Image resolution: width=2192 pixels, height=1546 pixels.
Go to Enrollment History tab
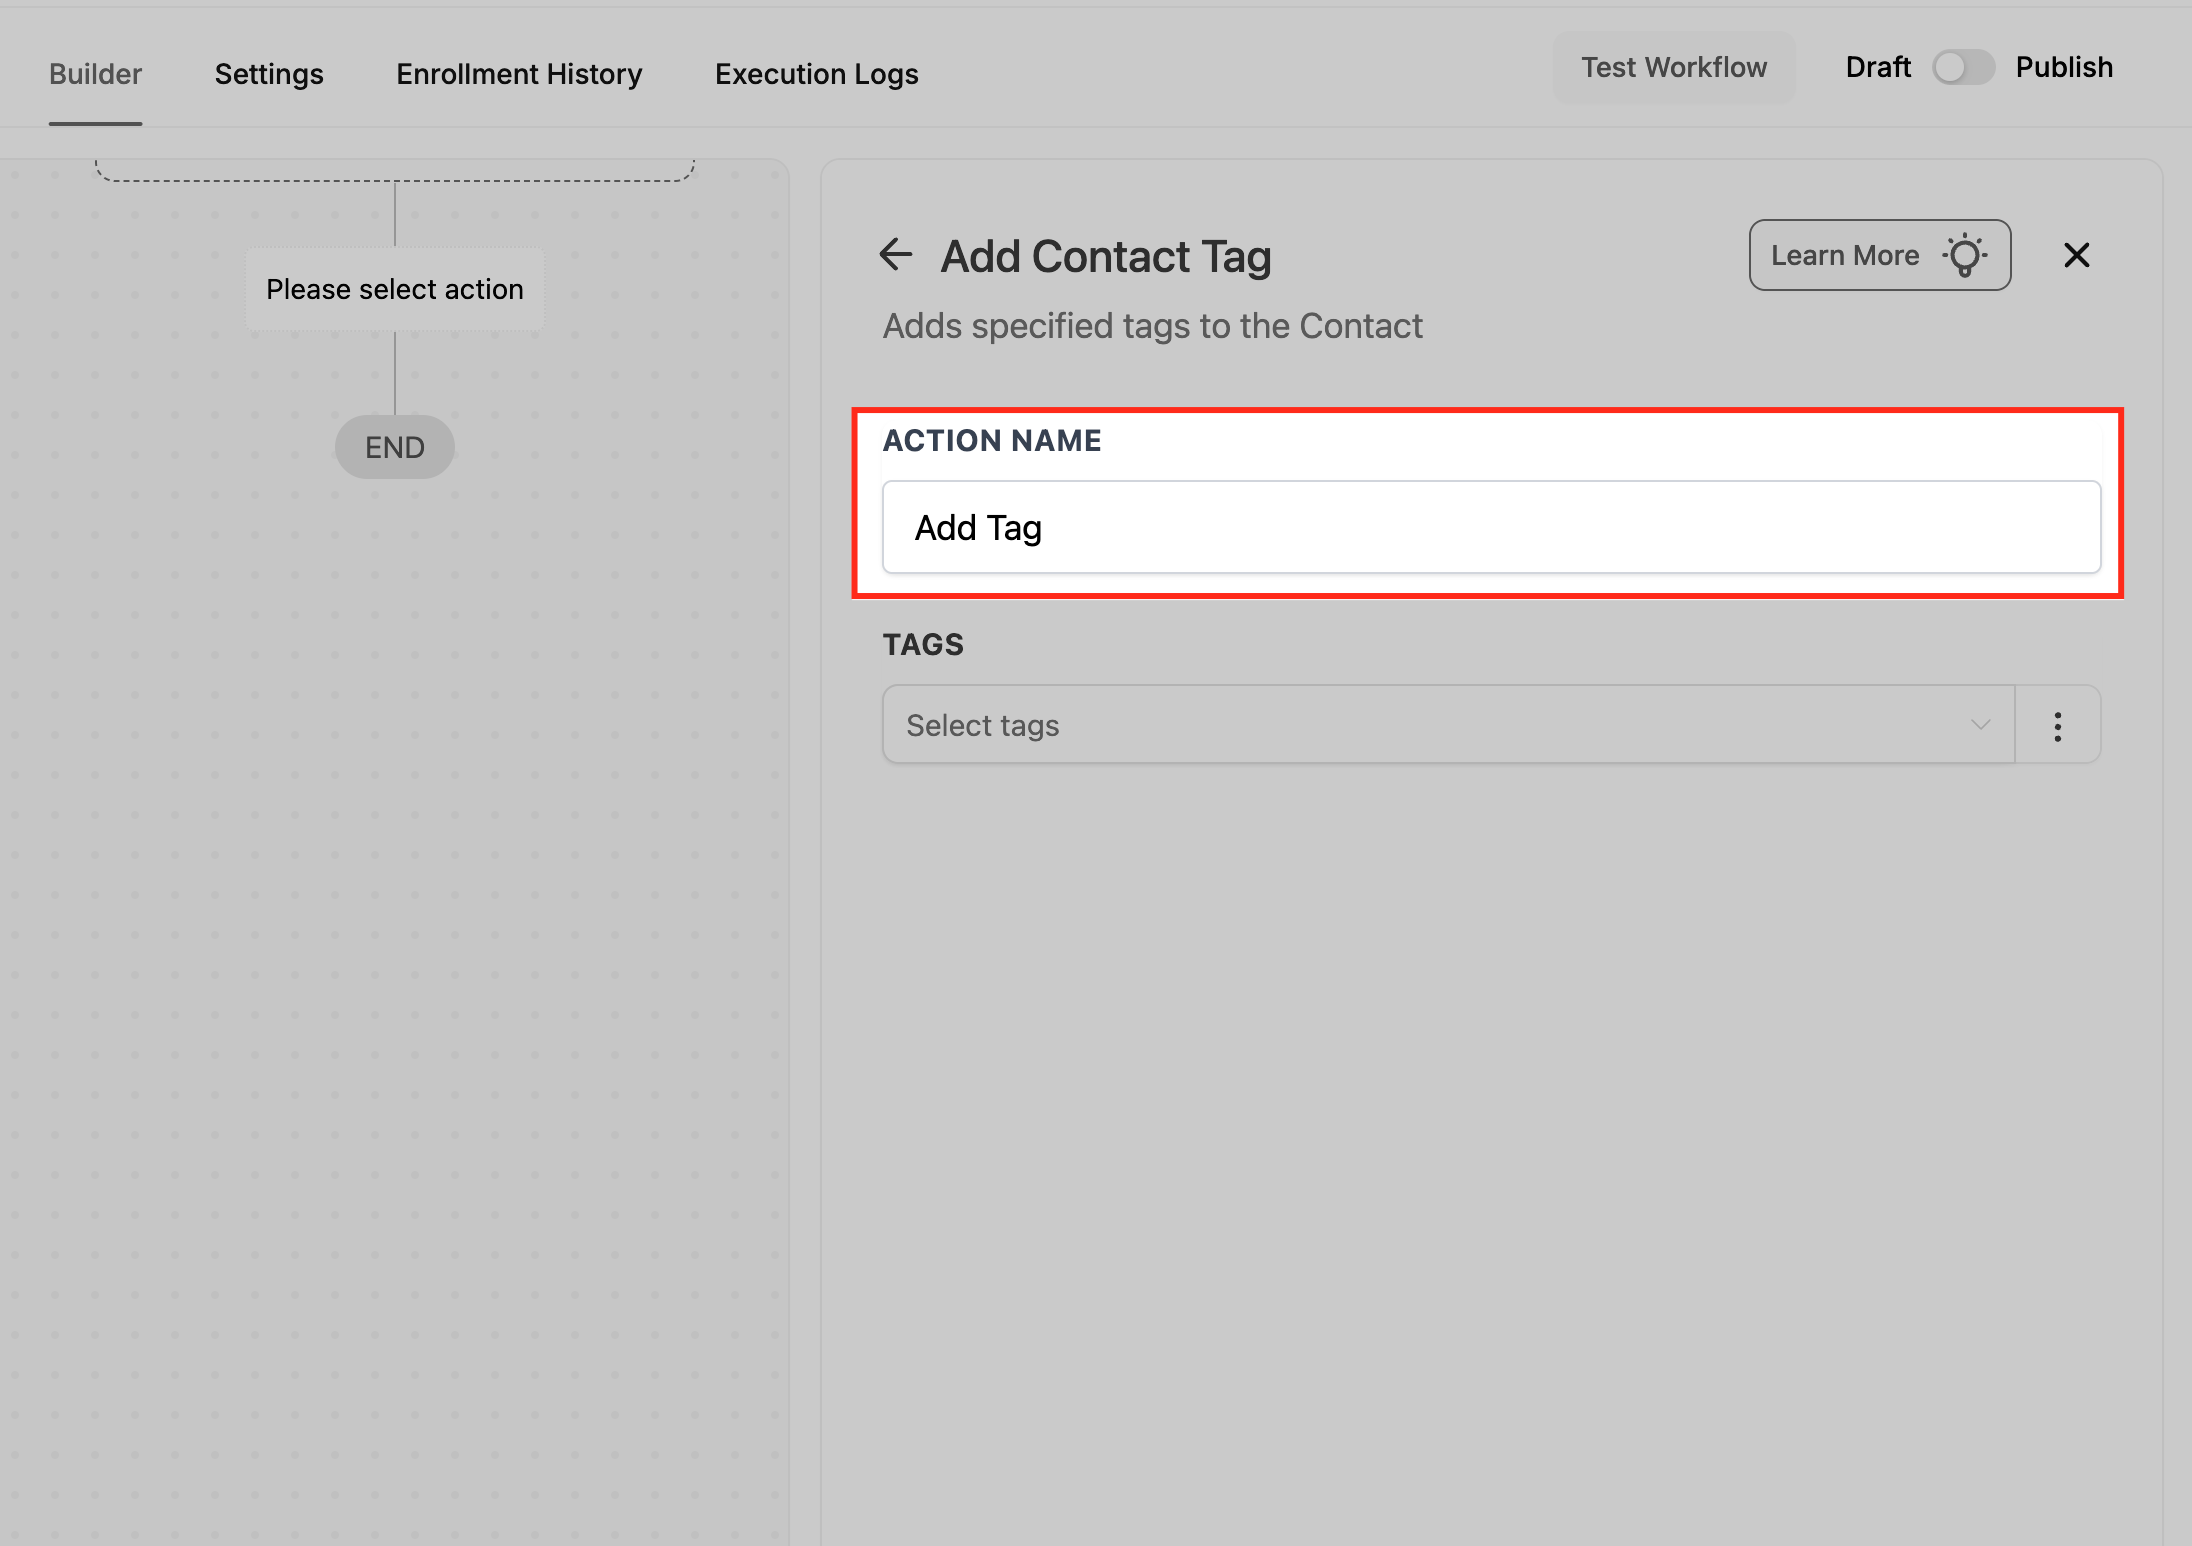(519, 74)
